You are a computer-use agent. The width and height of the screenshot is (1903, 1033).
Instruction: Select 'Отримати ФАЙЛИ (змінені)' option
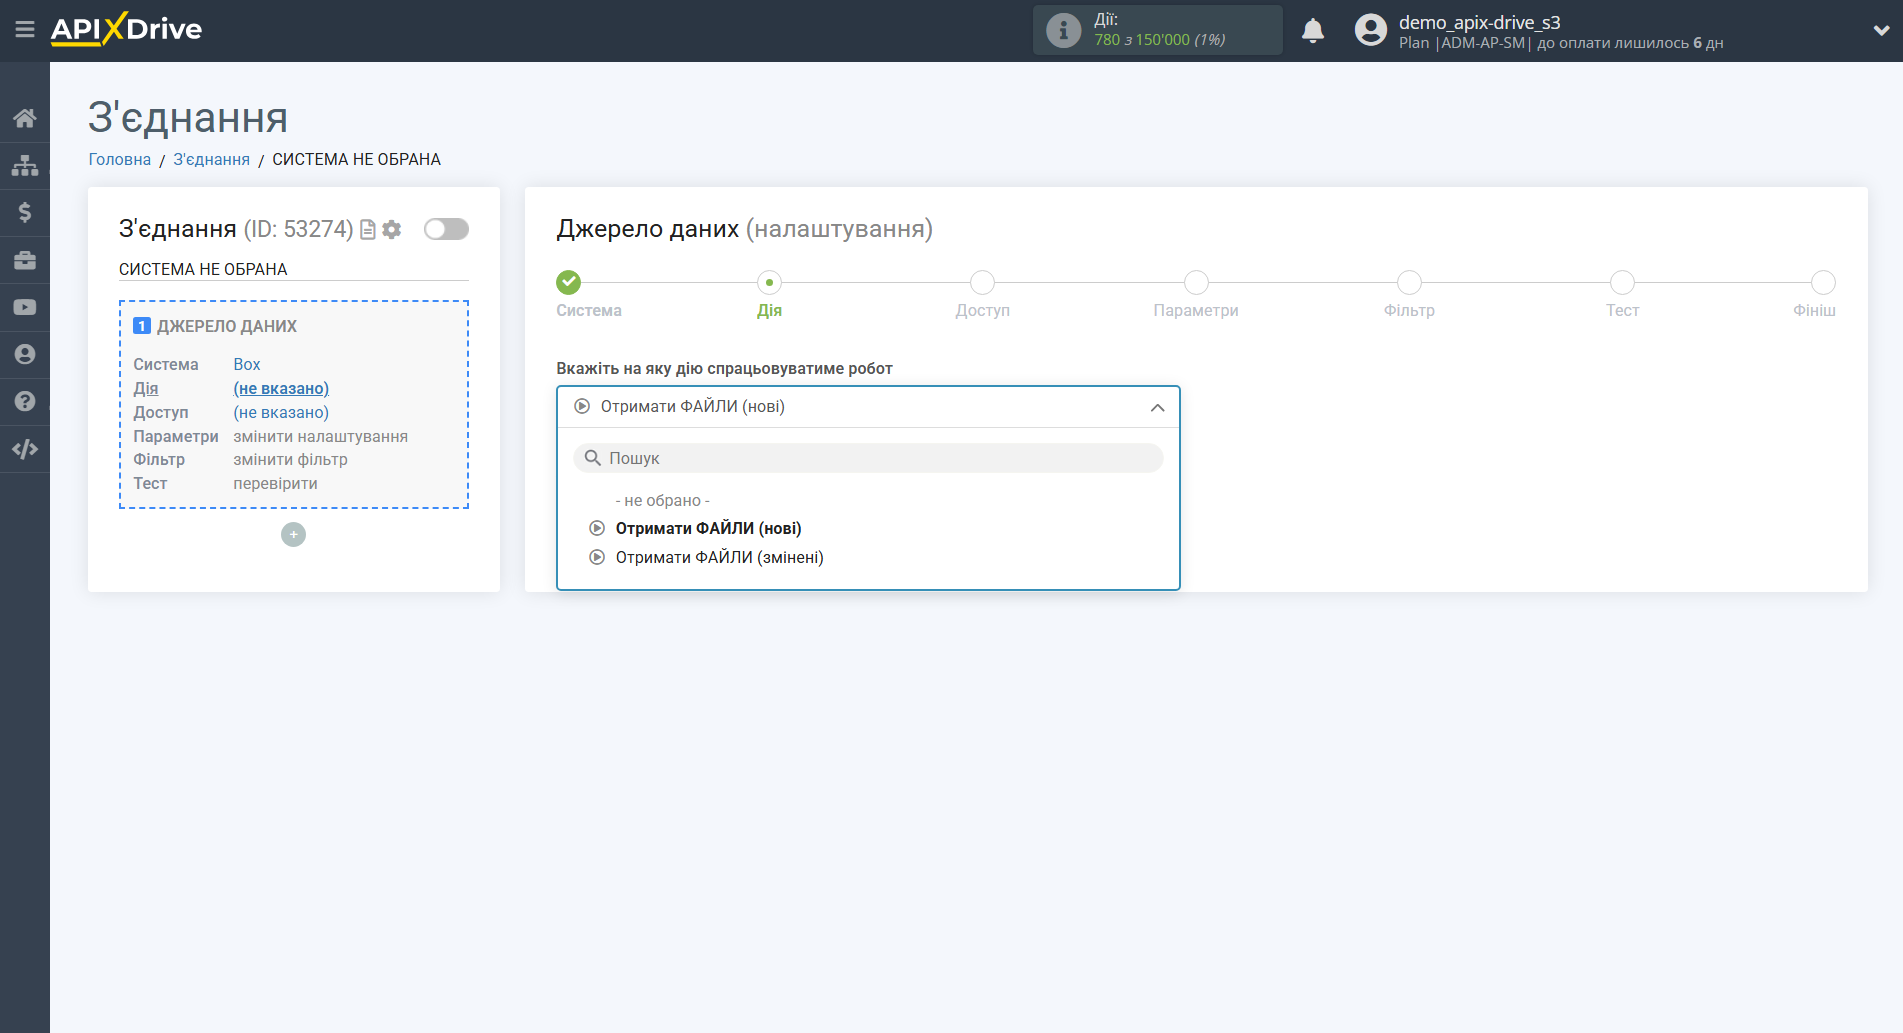point(719,558)
